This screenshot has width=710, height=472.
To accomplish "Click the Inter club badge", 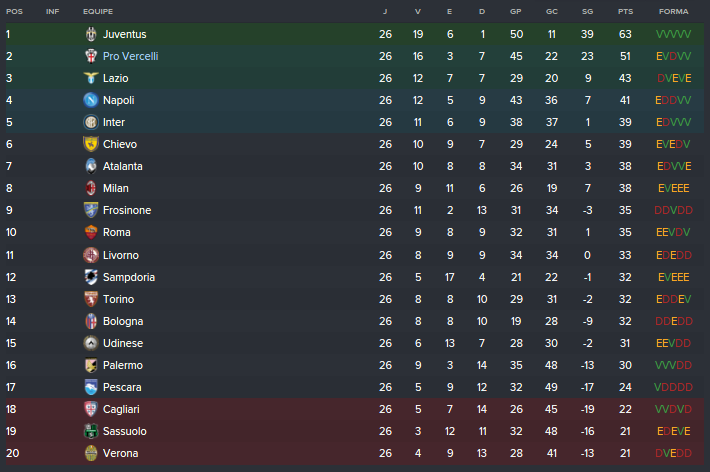I will click(x=91, y=122).
